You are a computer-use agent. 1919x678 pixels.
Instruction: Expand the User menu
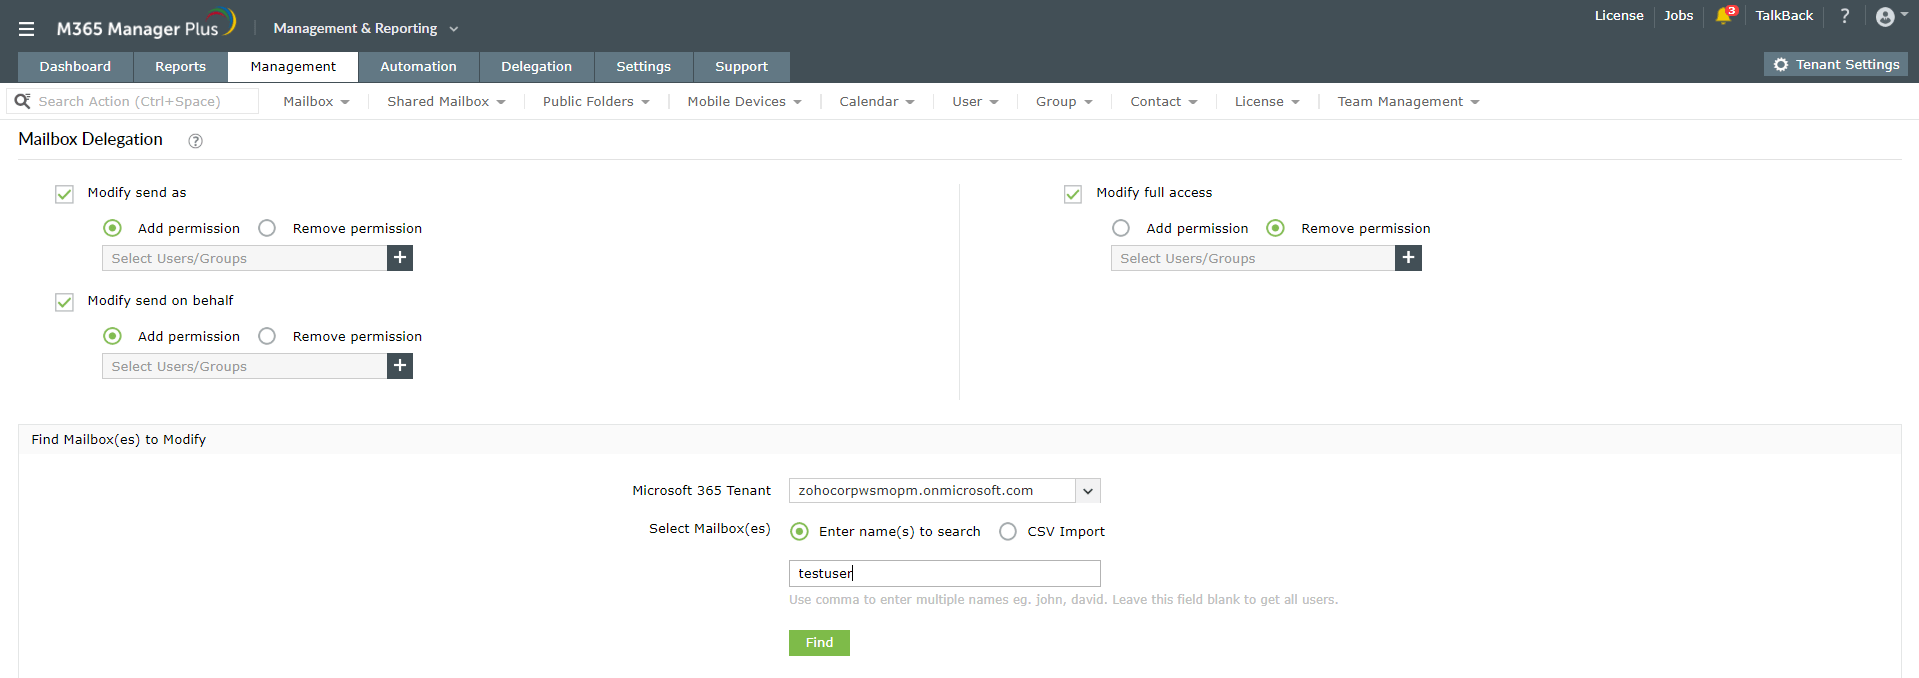(x=975, y=102)
